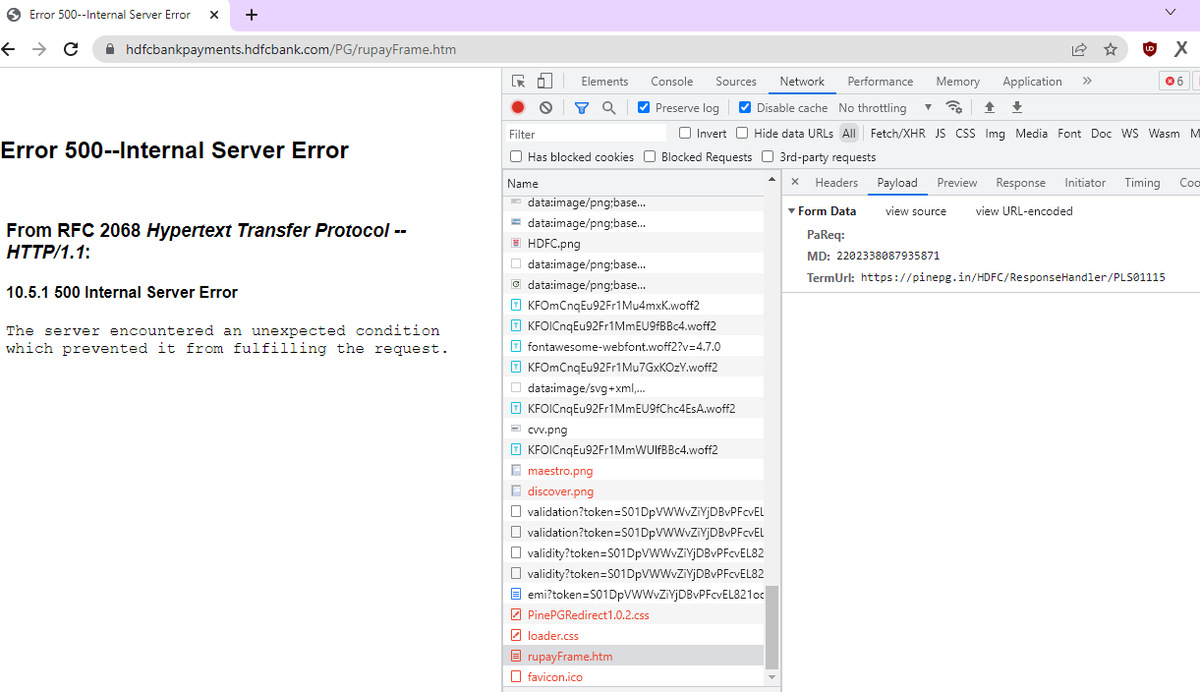Go back in browser history

click(9, 49)
